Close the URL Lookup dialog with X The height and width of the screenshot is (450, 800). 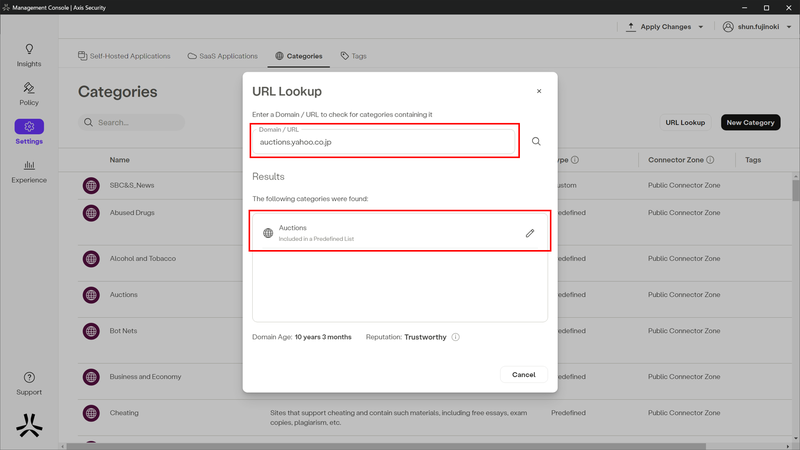point(539,91)
